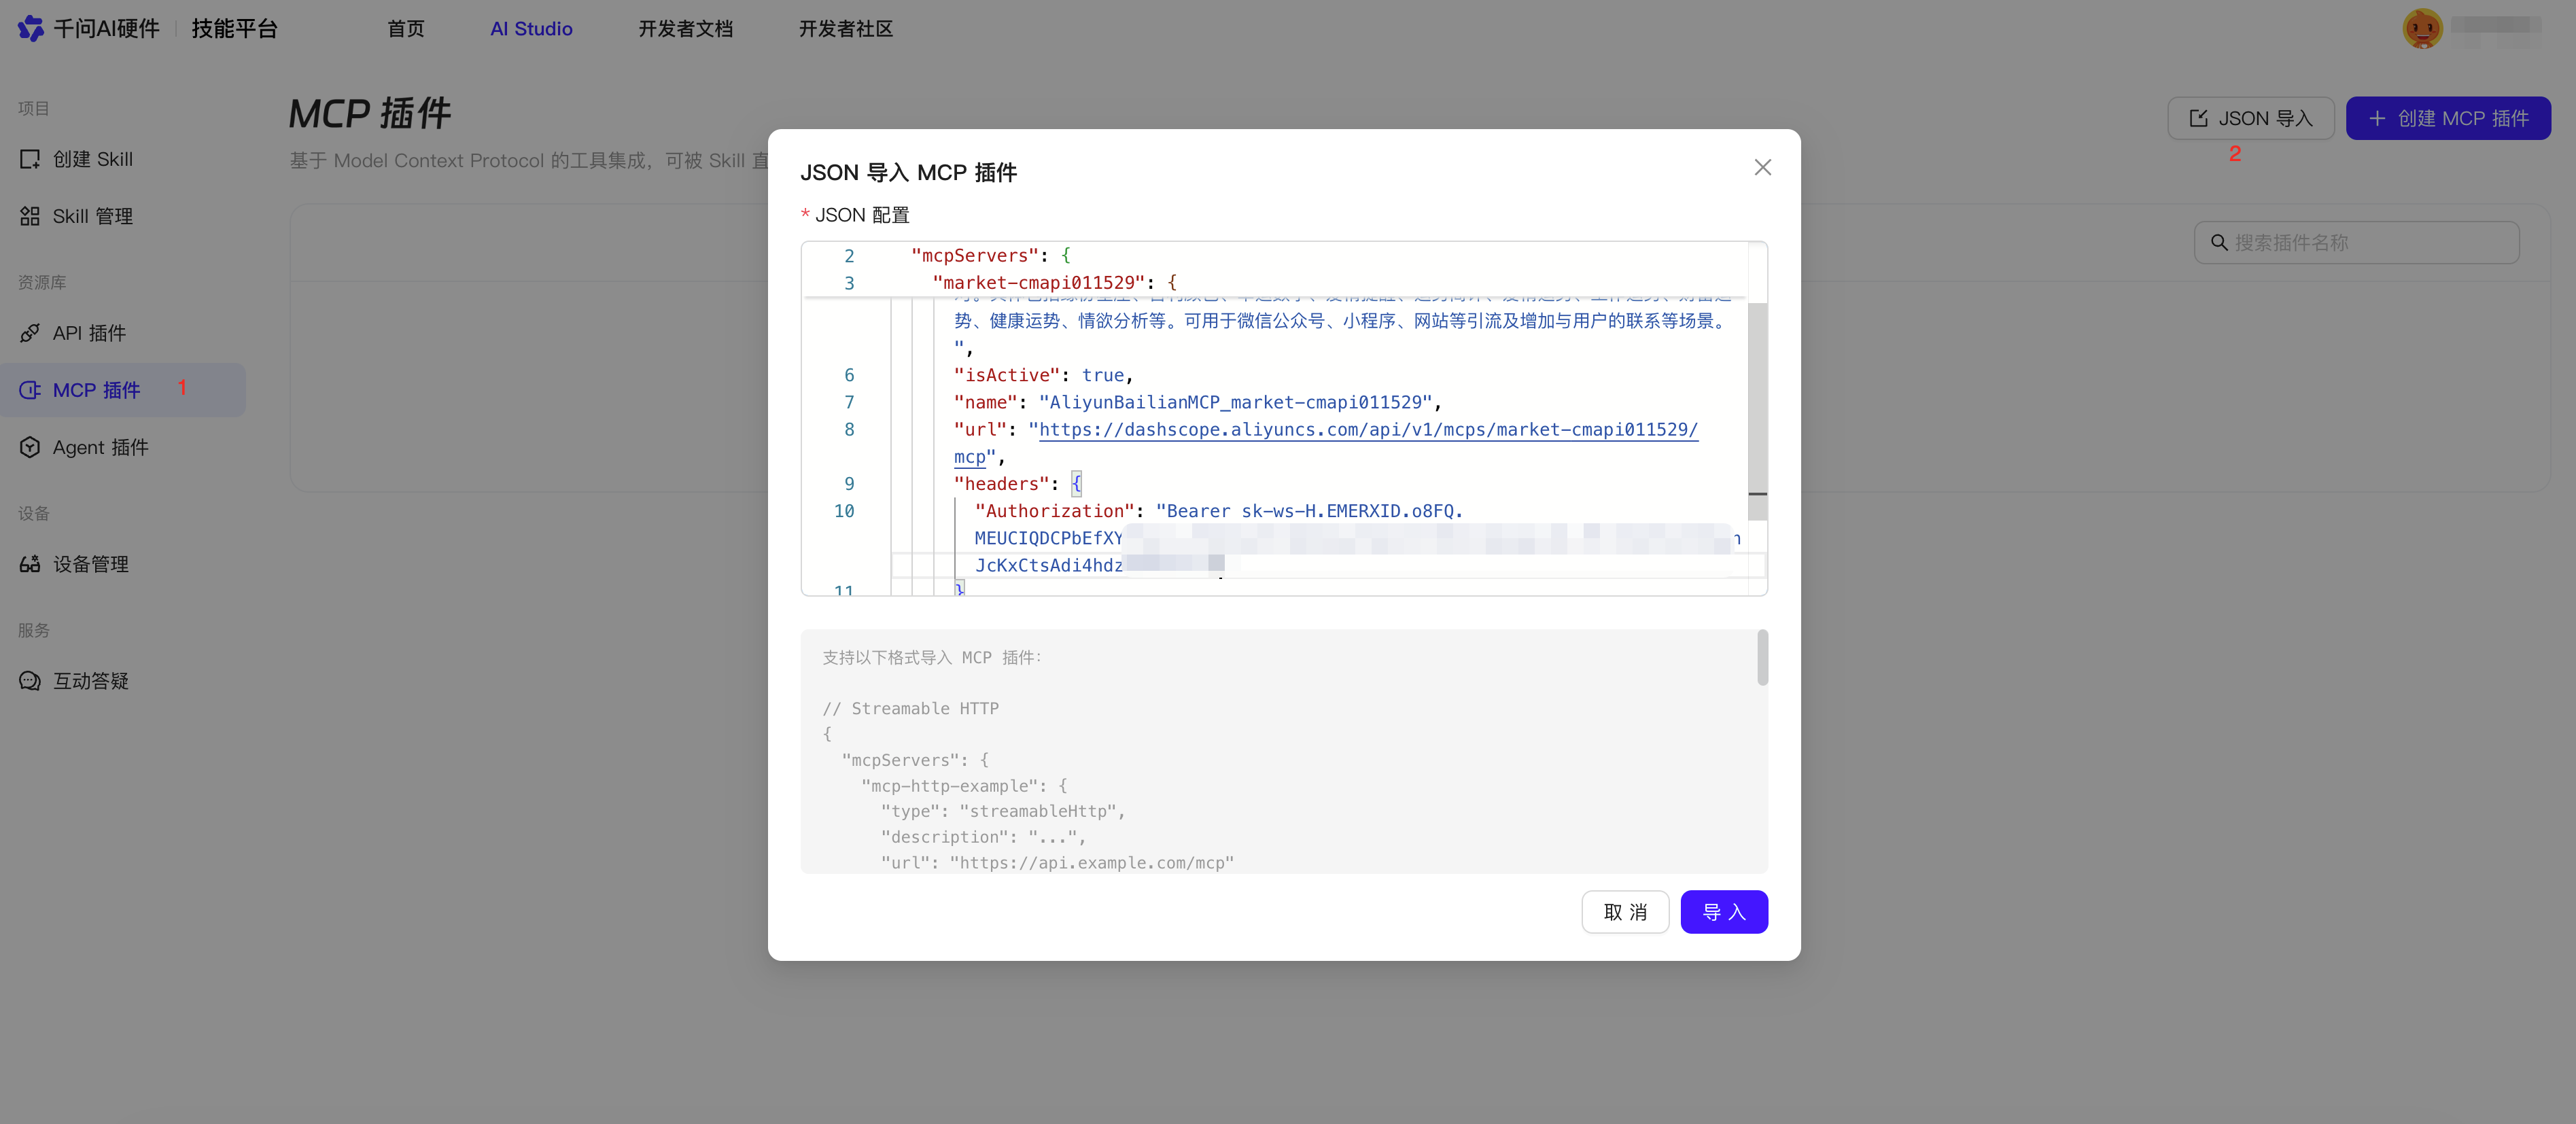The height and width of the screenshot is (1124, 2576).
Task: Open the user avatar menu
Action: [2422, 28]
